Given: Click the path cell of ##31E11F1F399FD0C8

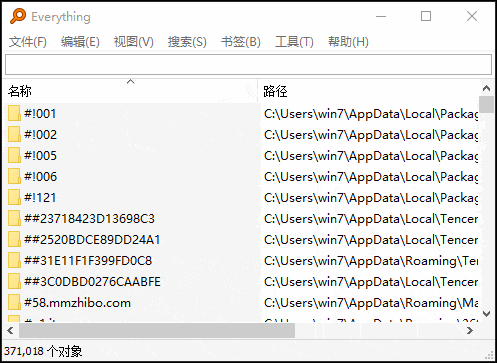Looking at the screenshot, I should pos(371,261).
